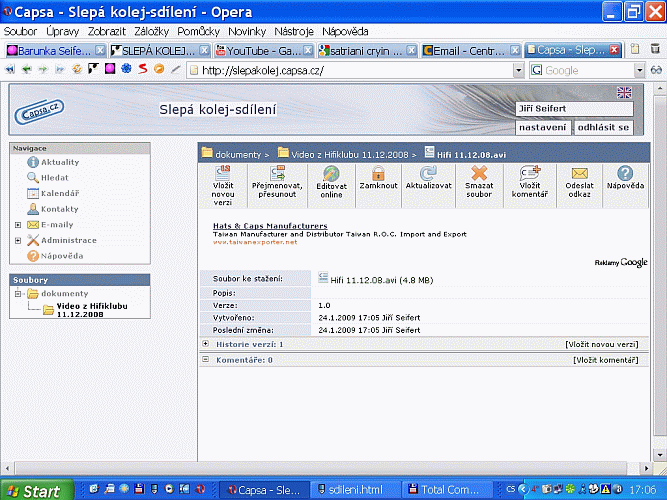Open the nastavení button
The height and width of the screenshot is (500, 667).
pyautogui.click(x=544, y=127)
